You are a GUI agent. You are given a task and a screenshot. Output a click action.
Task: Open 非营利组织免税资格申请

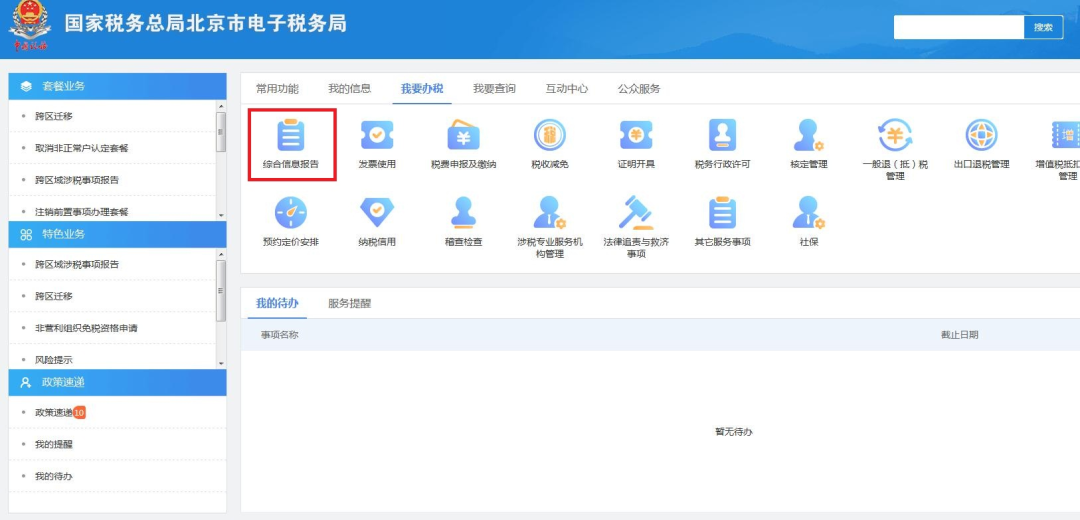coord(86,328)
